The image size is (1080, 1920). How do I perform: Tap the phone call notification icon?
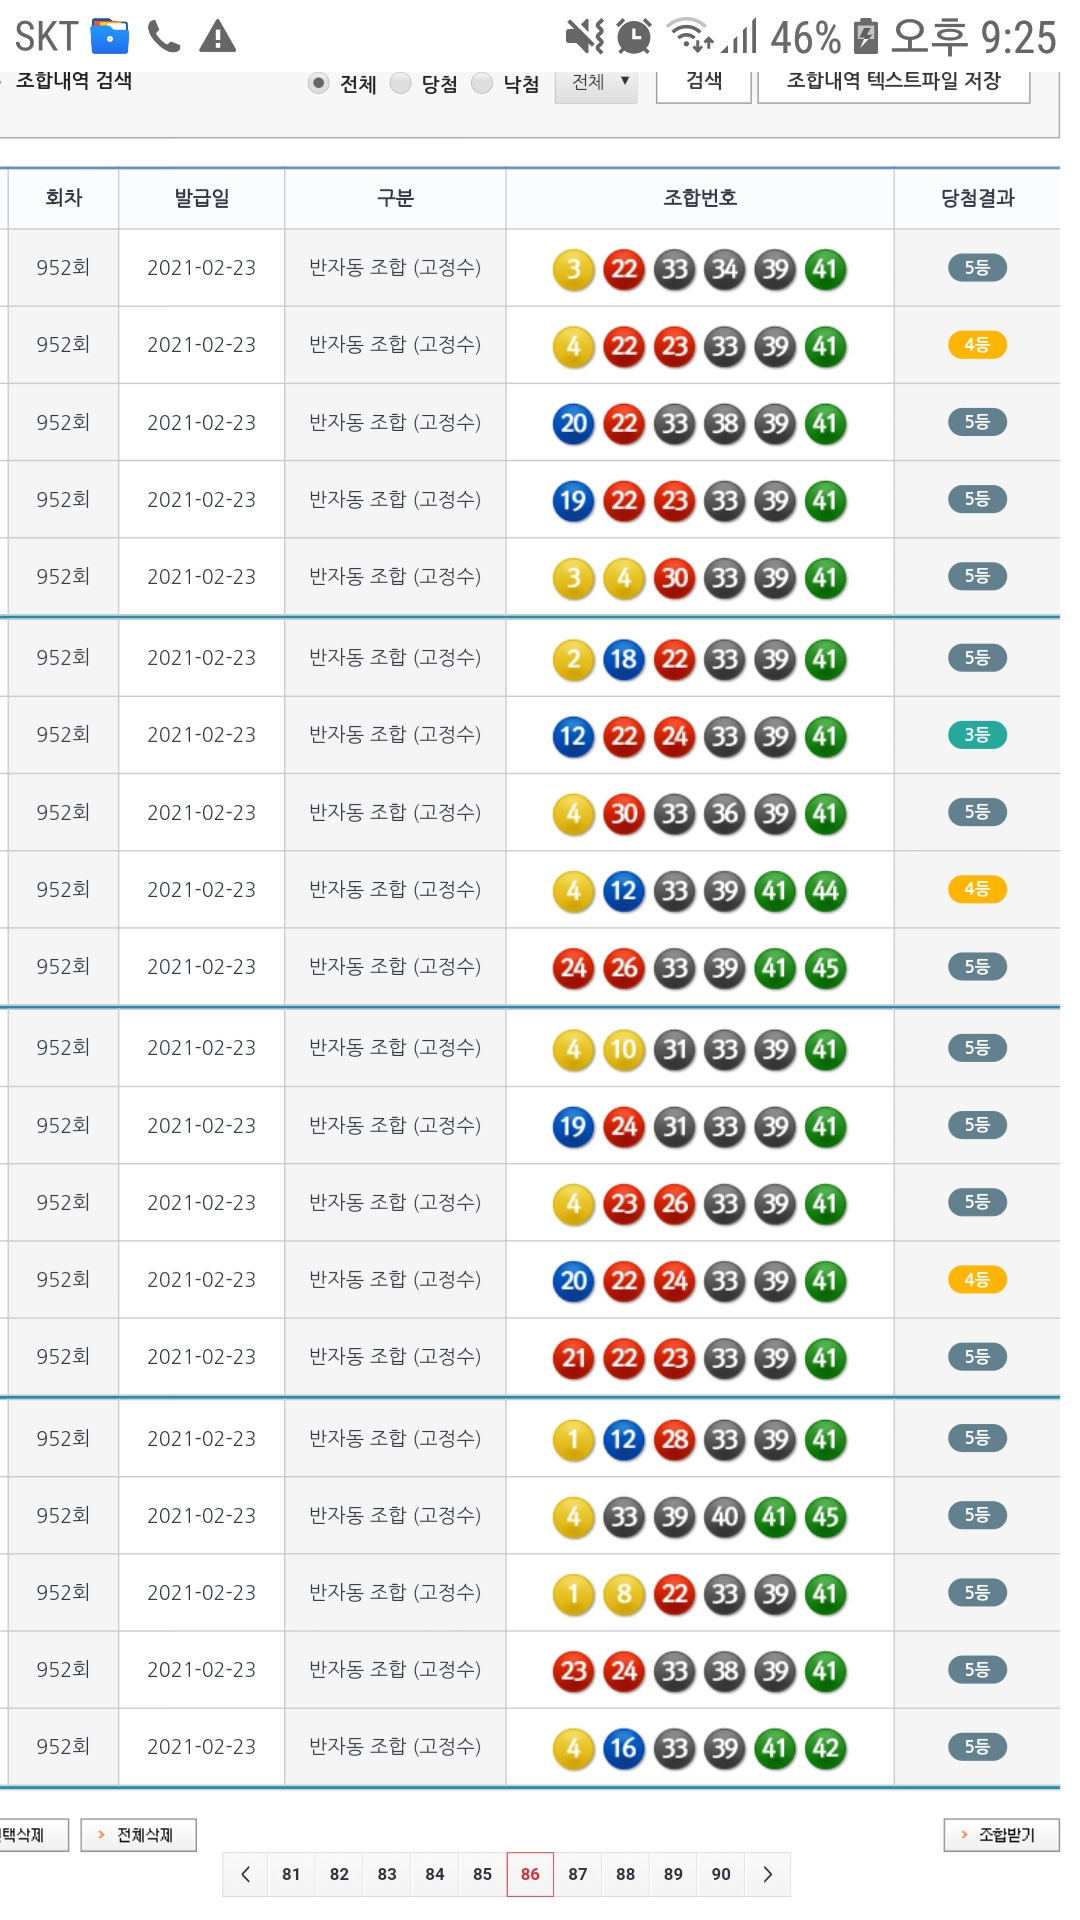click(x=164, y=37)
